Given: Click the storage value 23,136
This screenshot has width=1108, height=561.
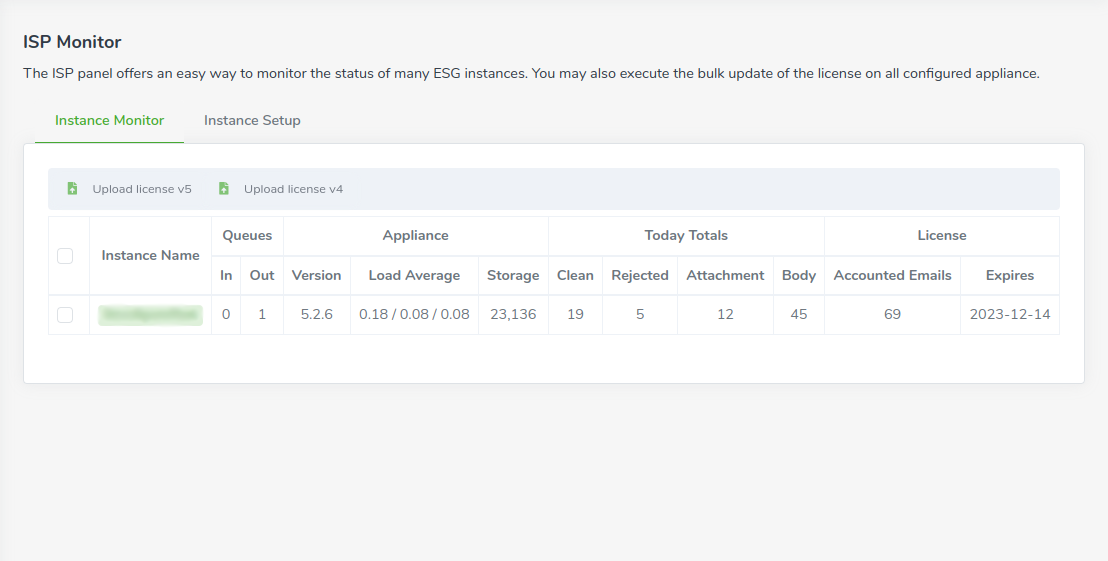Looking at the screenshot, I should 513,314.
